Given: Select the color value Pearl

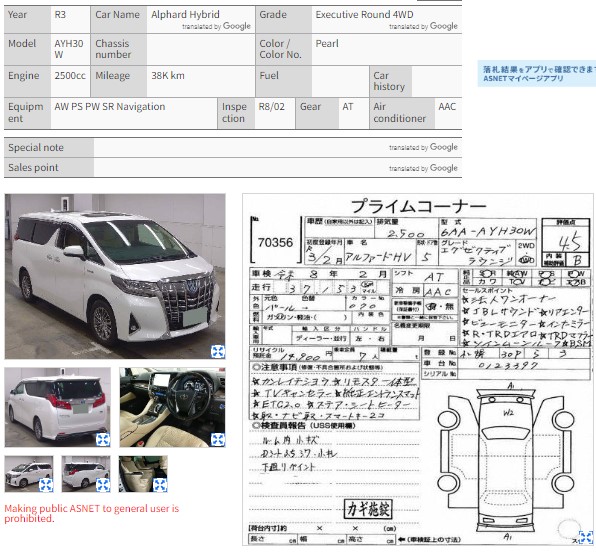Looking at the screenshot, I should tap(327, 44).
